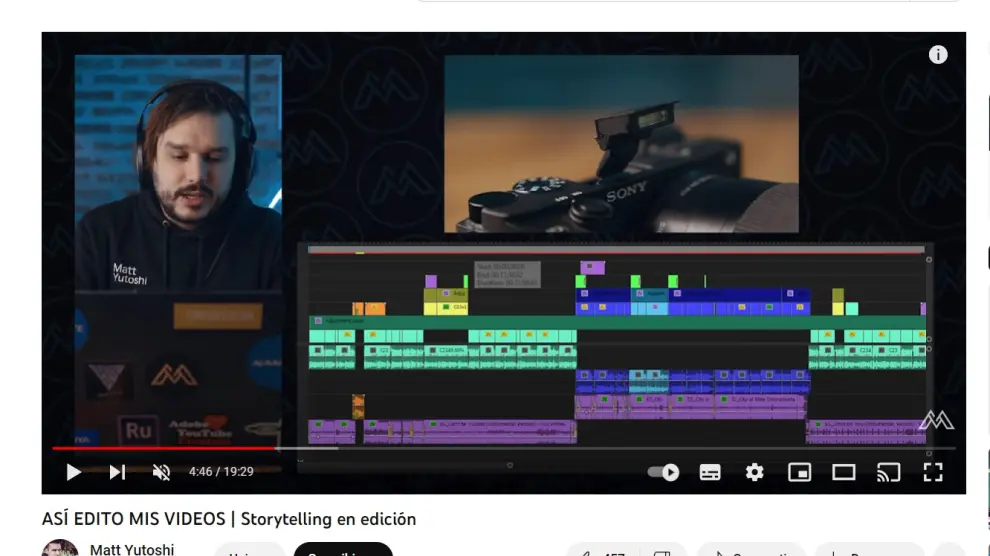990x556 pixels.
Task: Toggle the autoplay switch
Action: click(x=663, y=472)
